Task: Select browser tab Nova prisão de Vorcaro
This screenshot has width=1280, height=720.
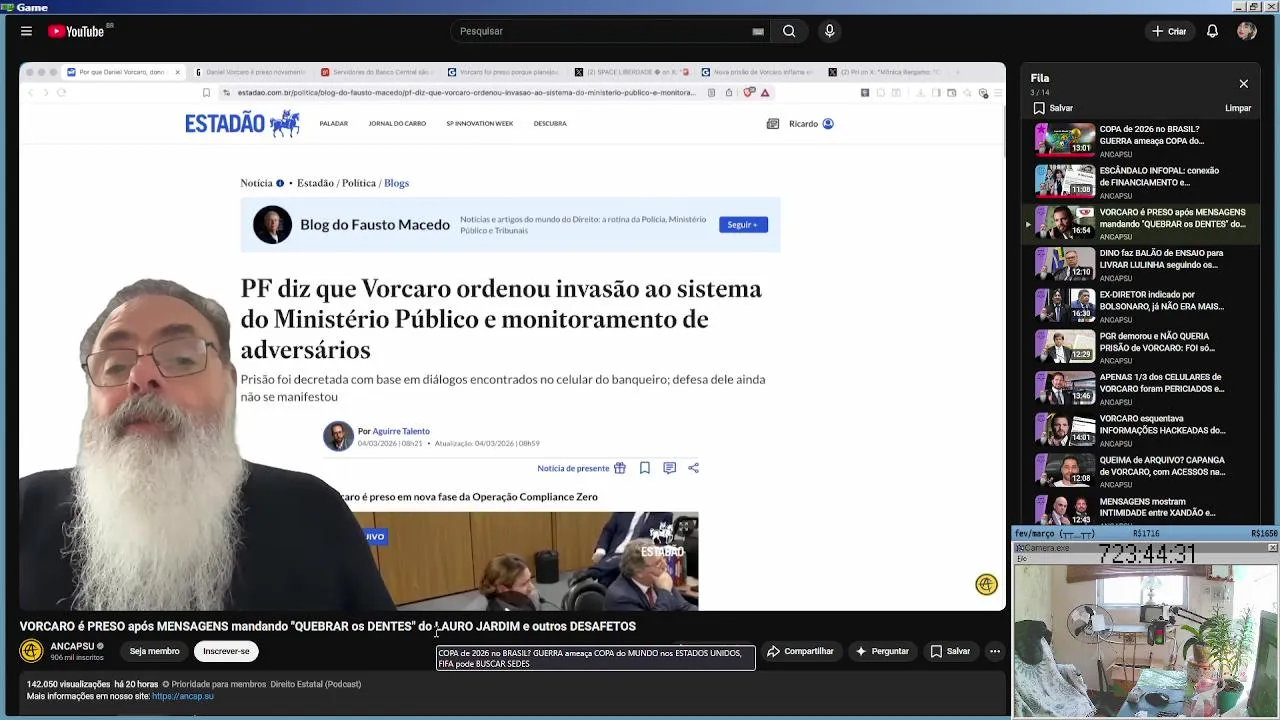Action: pyautogui.click(x=758, y=72)
